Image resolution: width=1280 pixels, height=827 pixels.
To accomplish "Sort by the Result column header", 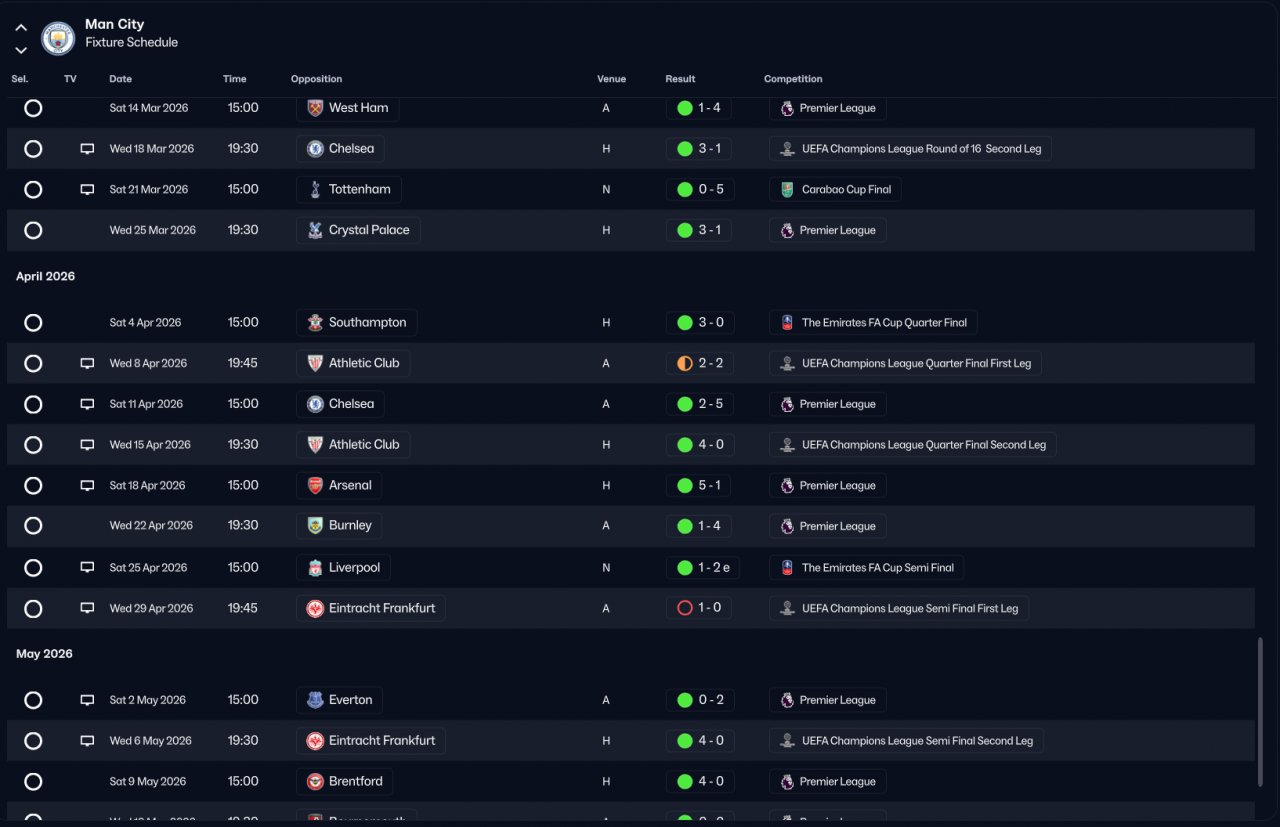I will 680,79.
